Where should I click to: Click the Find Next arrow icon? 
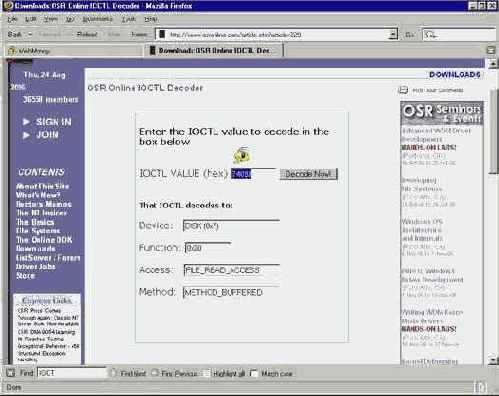[113, 373]
